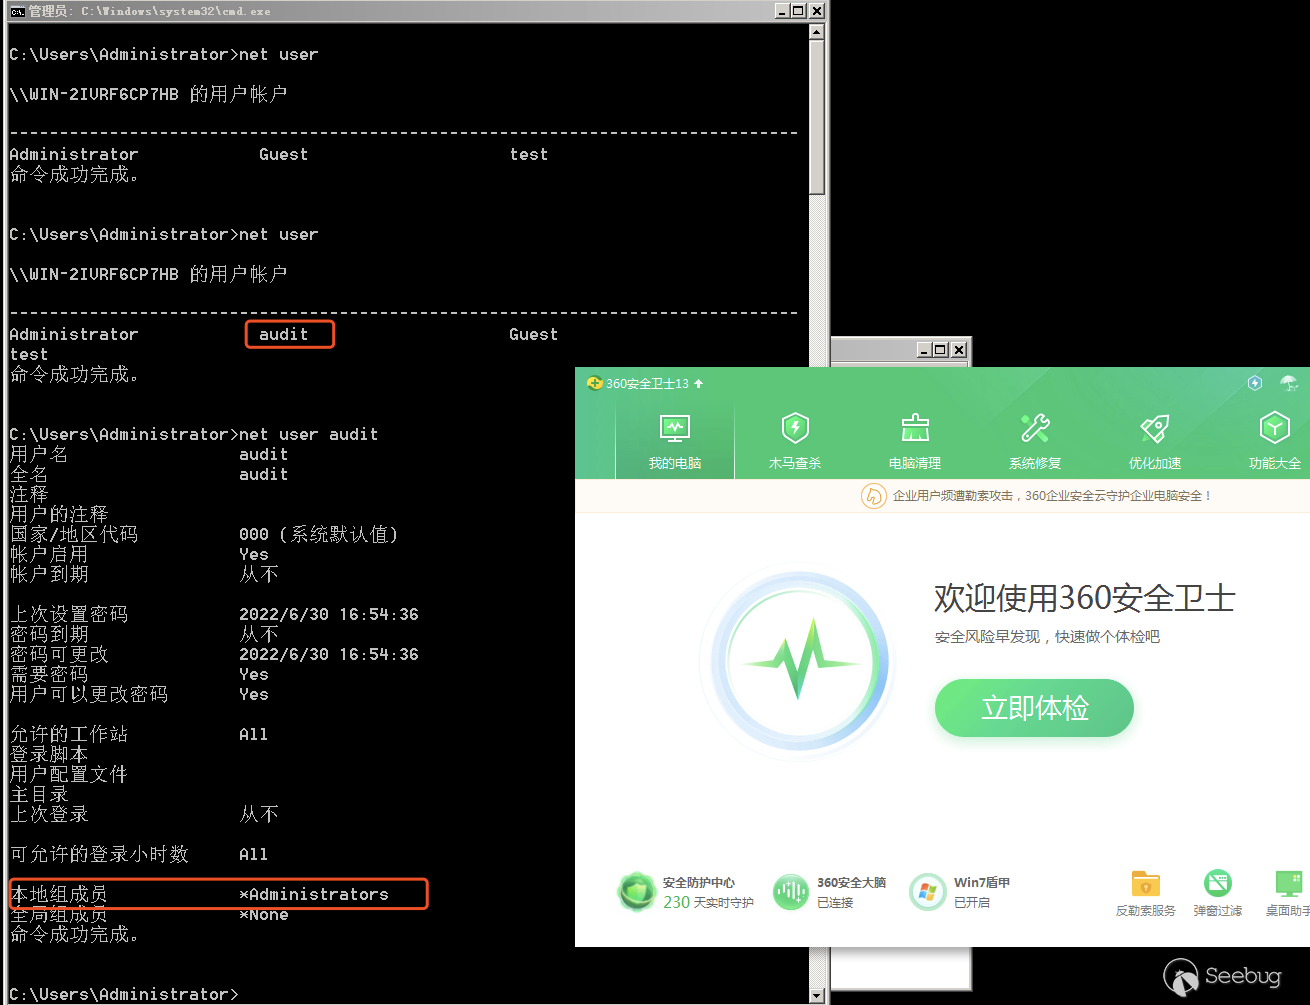The image size is (1310, 1005).
Task: Click the 帐户启用 label
Action: coord(49,554)
